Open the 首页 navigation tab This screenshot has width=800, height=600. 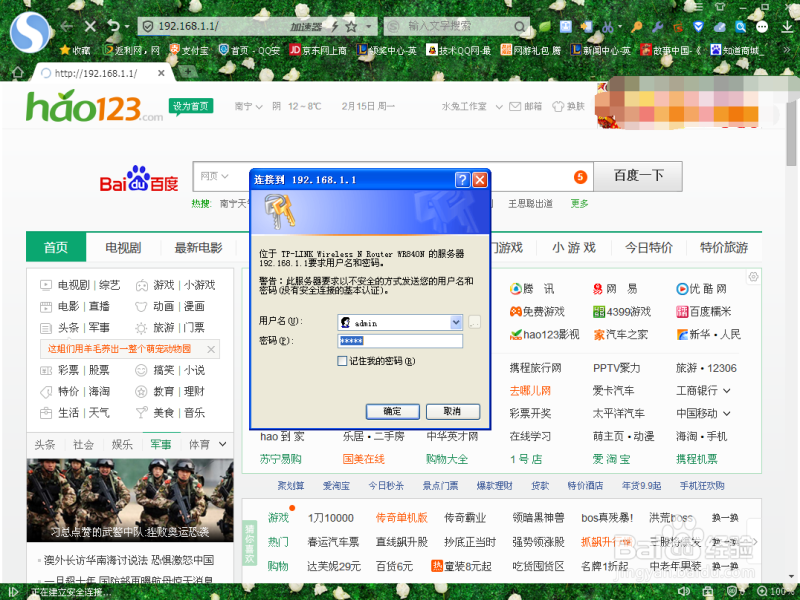(x=56, y=247)
